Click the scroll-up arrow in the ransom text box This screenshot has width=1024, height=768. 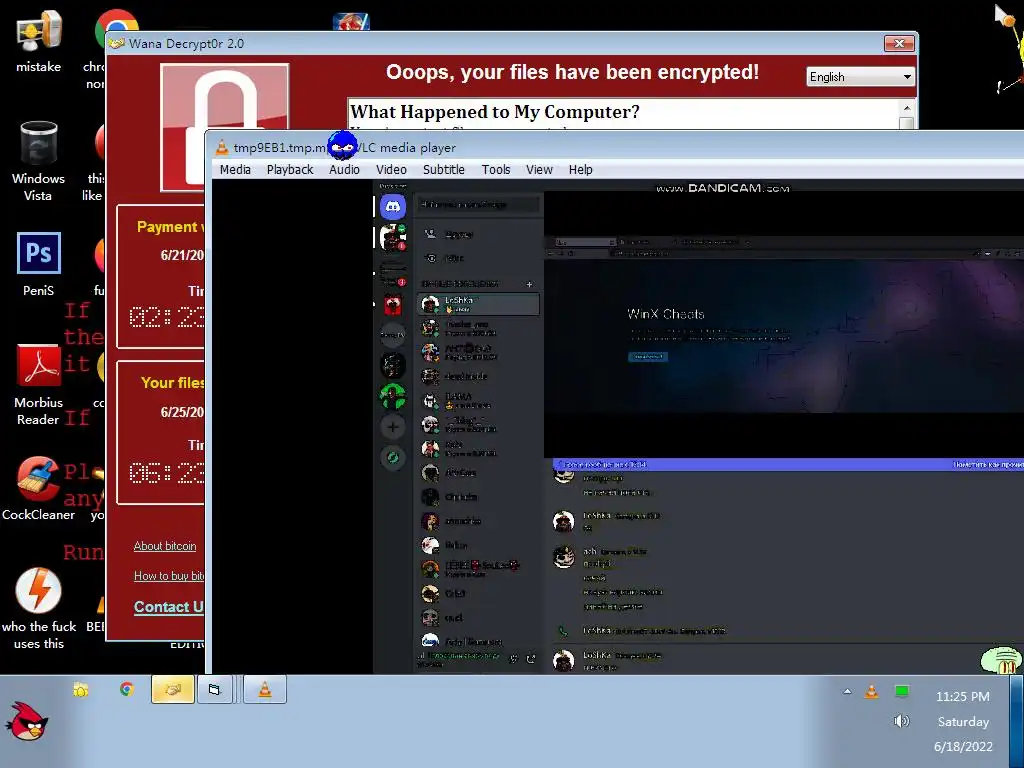click(x=906, y=108)
